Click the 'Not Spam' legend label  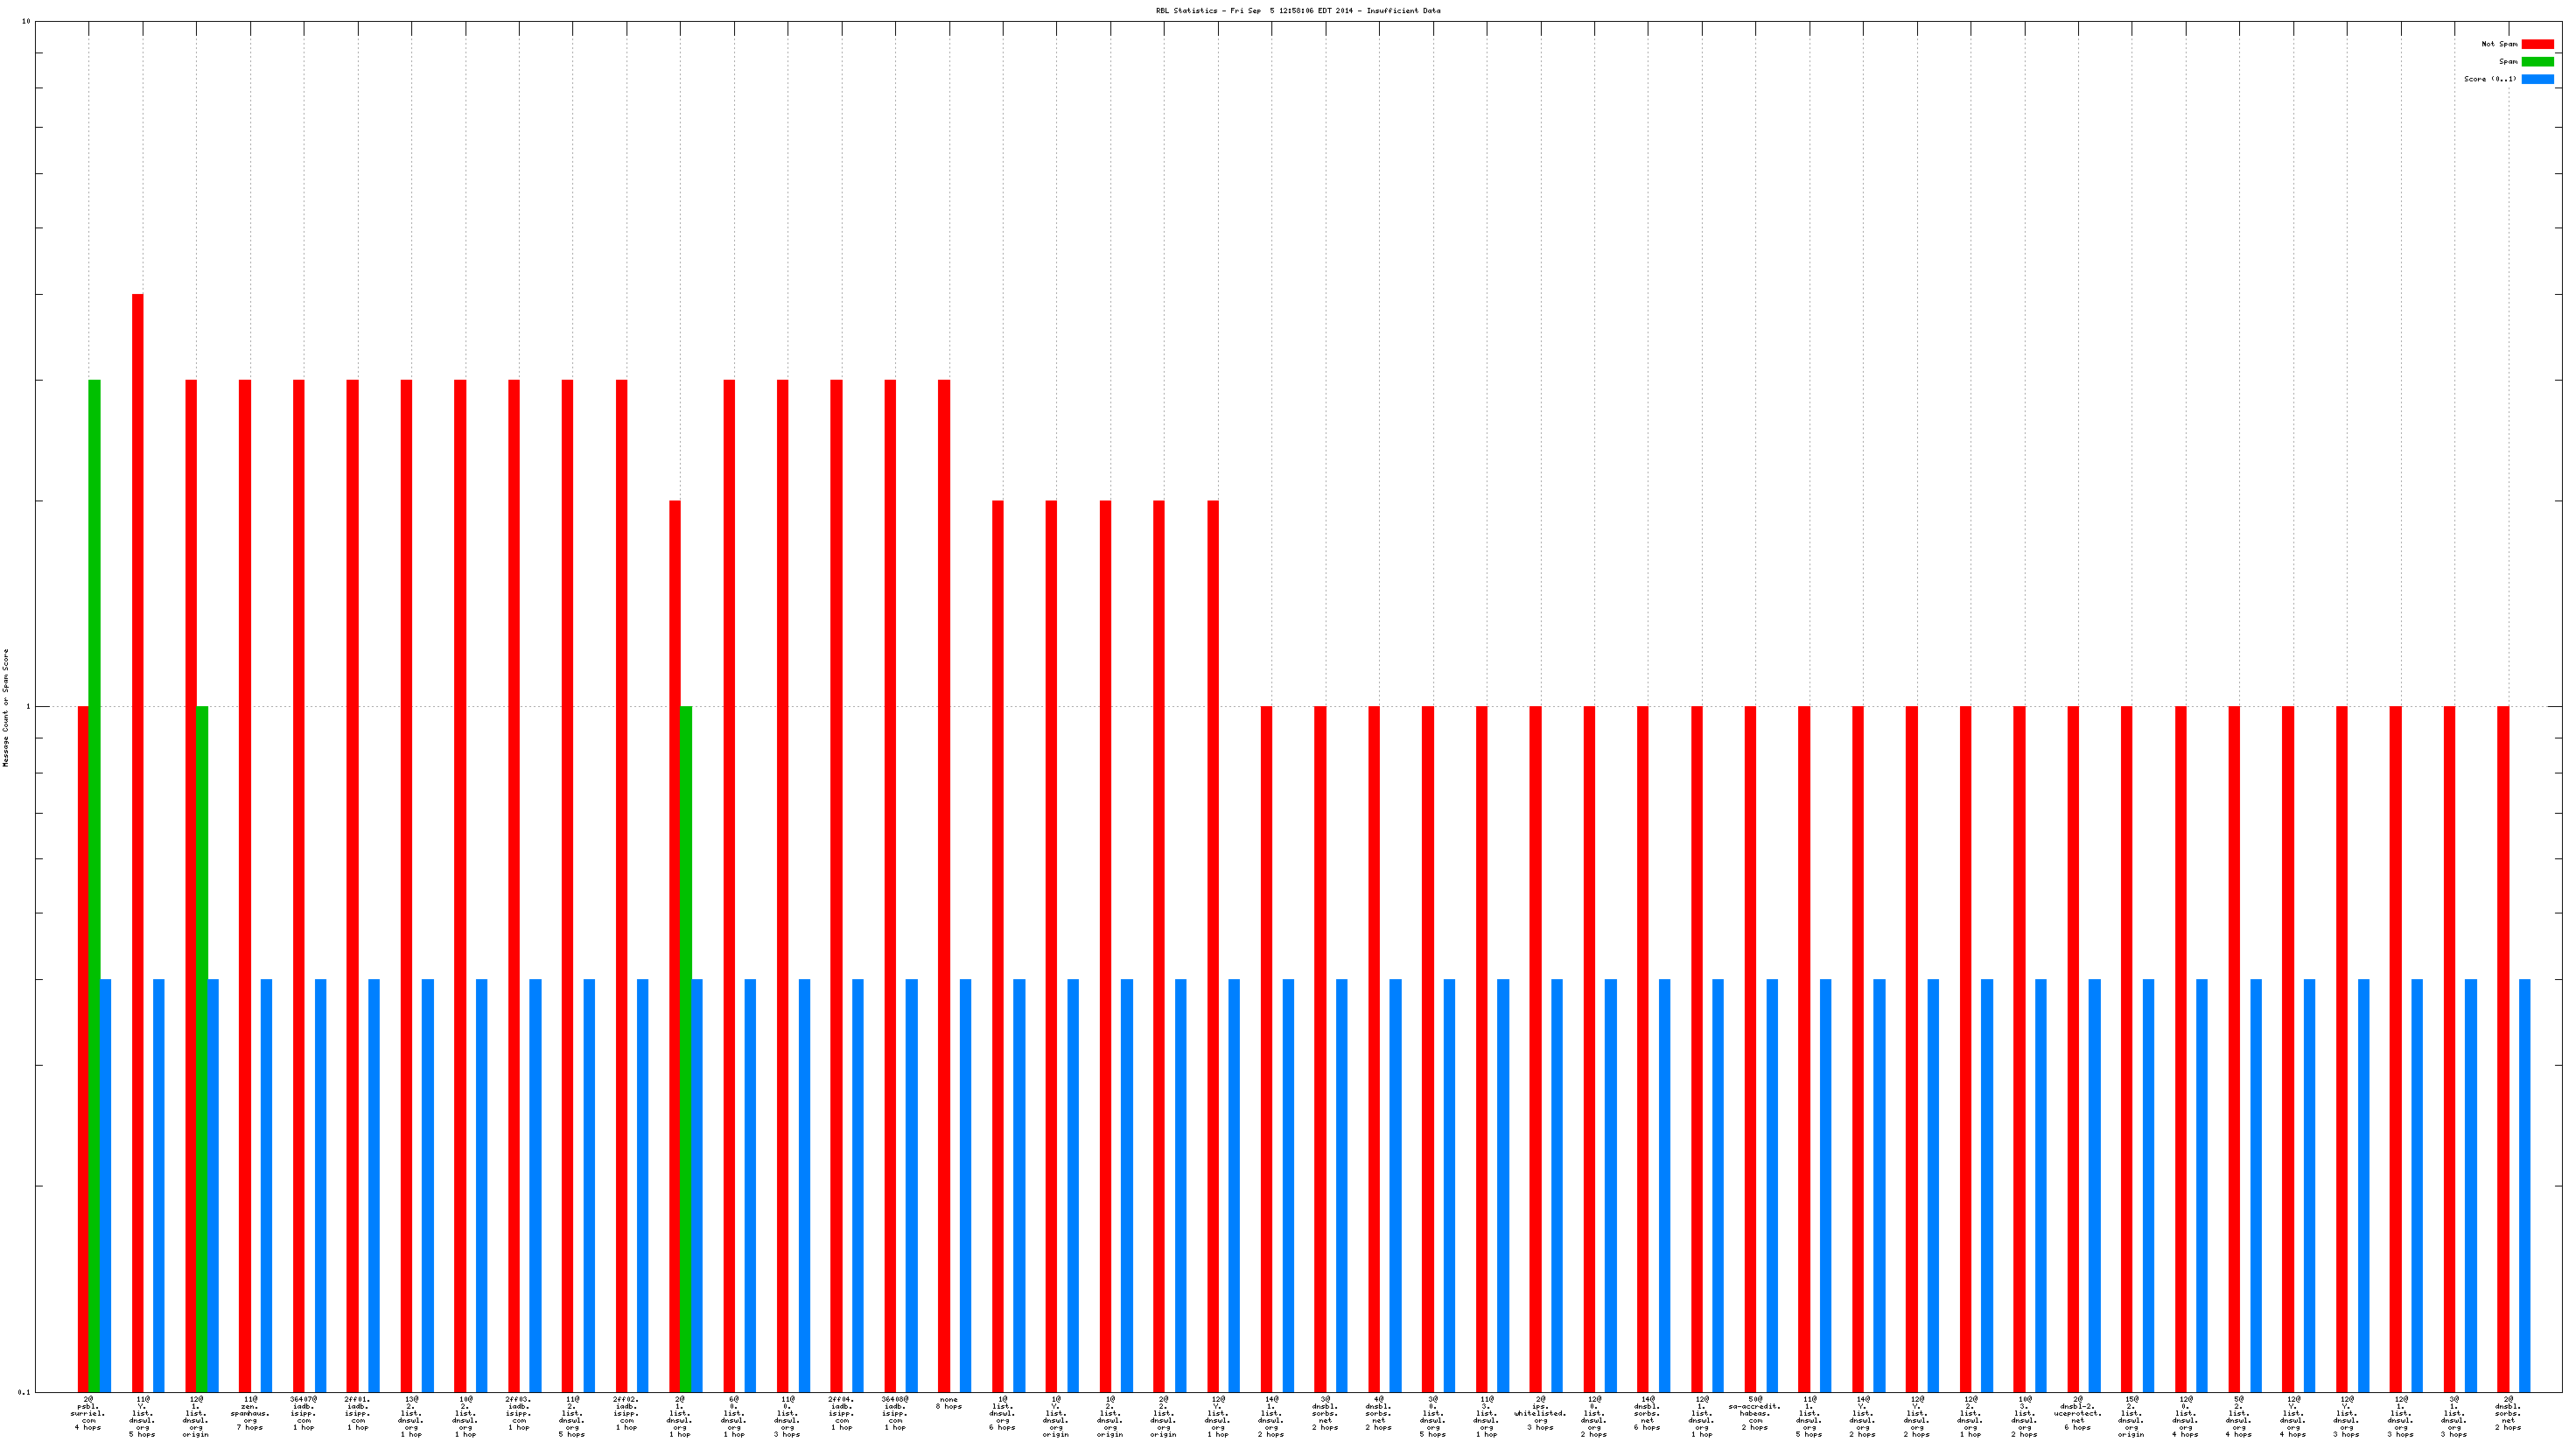pyautogui.click(x=2499, y=44)
